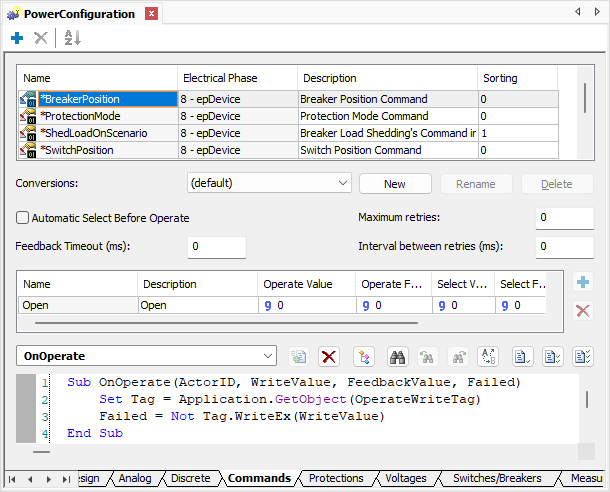
Task: Click the binoculars find icon
Action: (396, 356)
